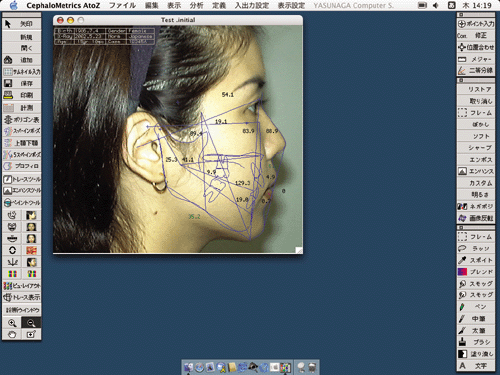This screenshot has height=375, width=500.
Task: Click the circular arrows rotate icon
Action: (12, 250)
